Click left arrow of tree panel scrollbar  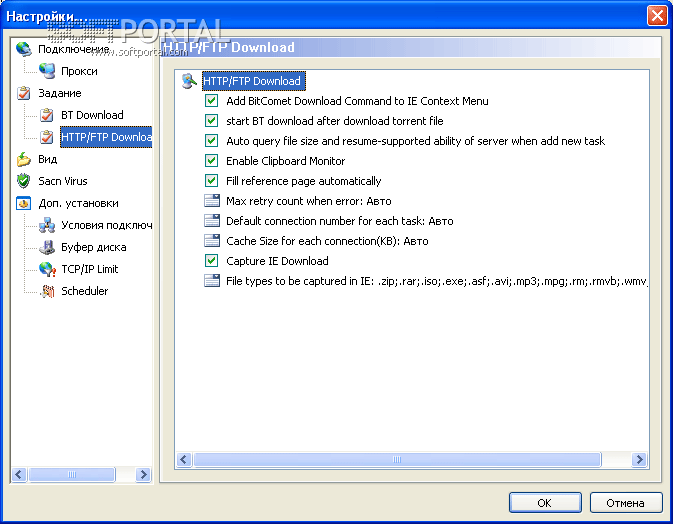click(18, 474)
